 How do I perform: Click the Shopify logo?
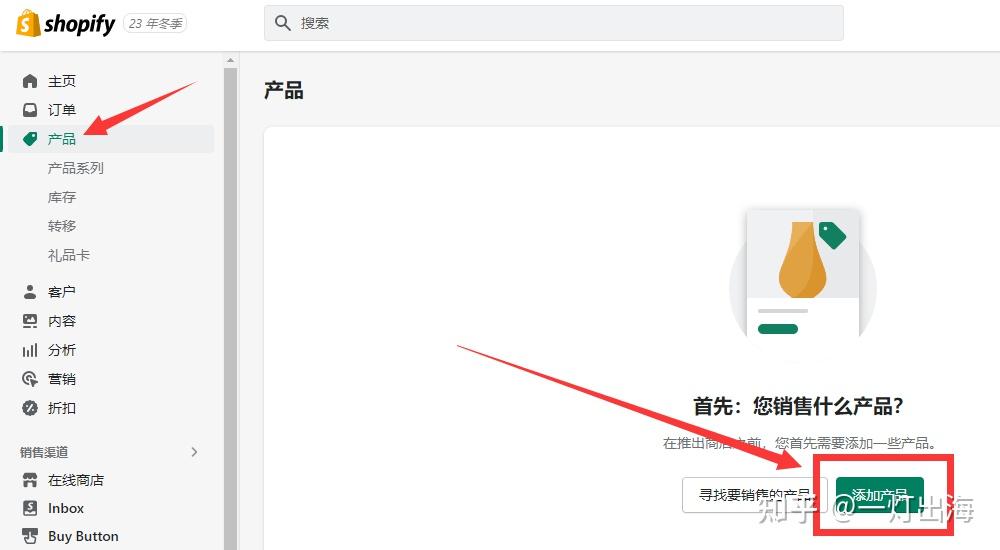click(x=65, y=24)
